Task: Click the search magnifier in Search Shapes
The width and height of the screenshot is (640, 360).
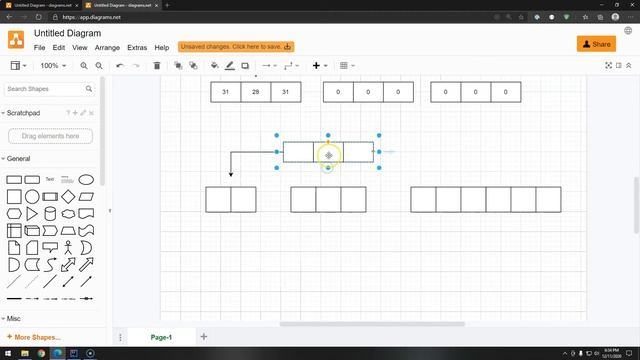Action: (x=89, y=89)
